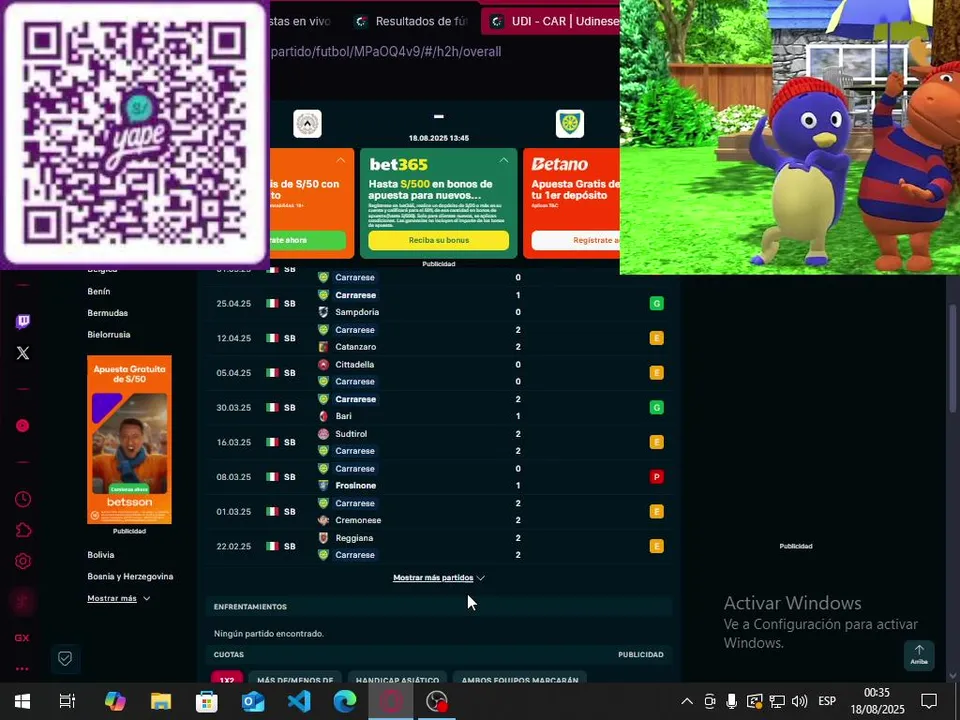Open Bosnia y Herzegovina in list
The width and height of the screenshot is (960, 720).
pos(130,576)
